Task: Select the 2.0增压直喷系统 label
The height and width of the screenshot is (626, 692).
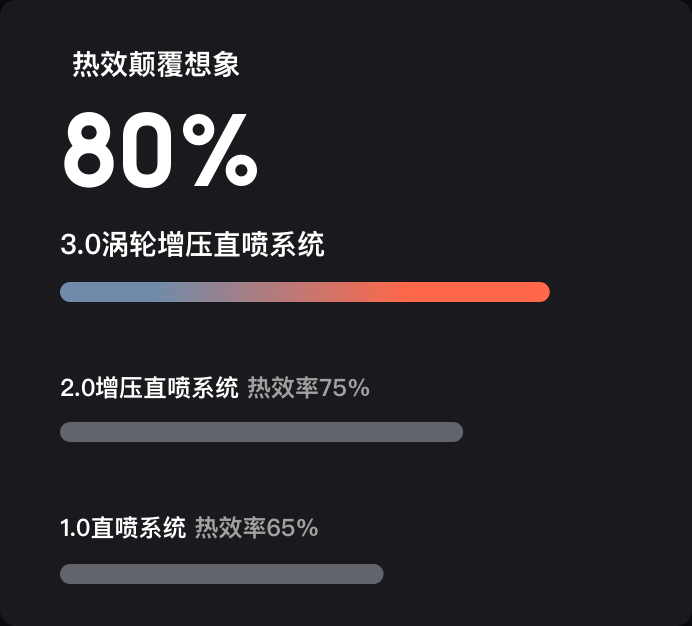Action: pyautogui.click(x=149, y=388)
